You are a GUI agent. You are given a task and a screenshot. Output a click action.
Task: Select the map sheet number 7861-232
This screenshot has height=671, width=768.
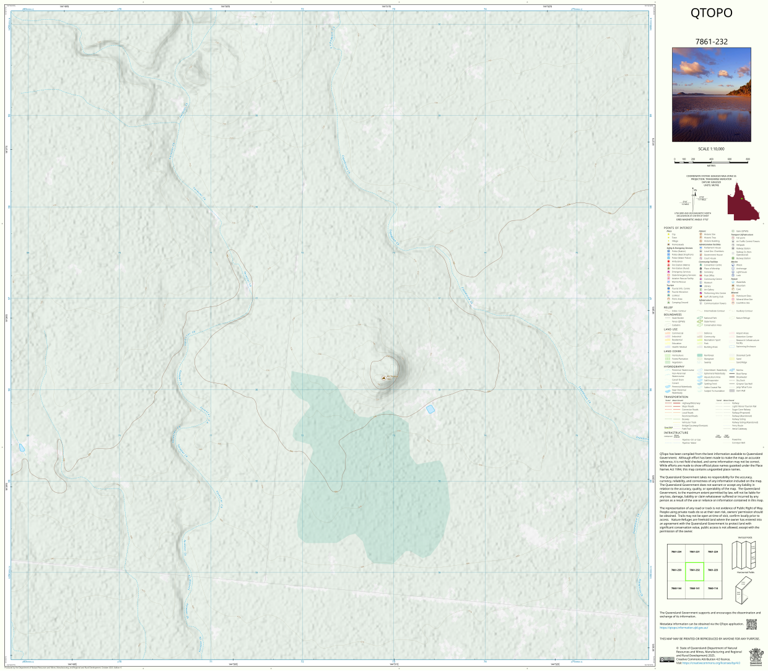(x=711, y=42)
